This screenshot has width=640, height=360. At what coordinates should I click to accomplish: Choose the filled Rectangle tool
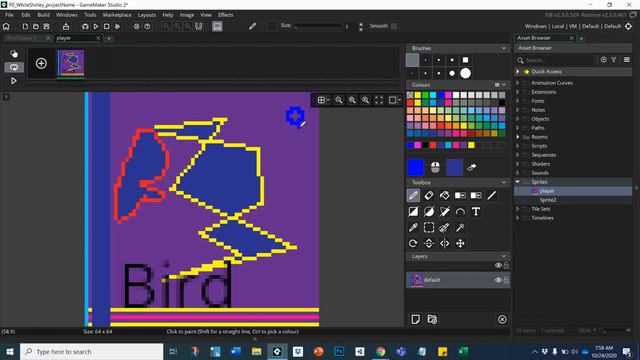pos(413,211)
